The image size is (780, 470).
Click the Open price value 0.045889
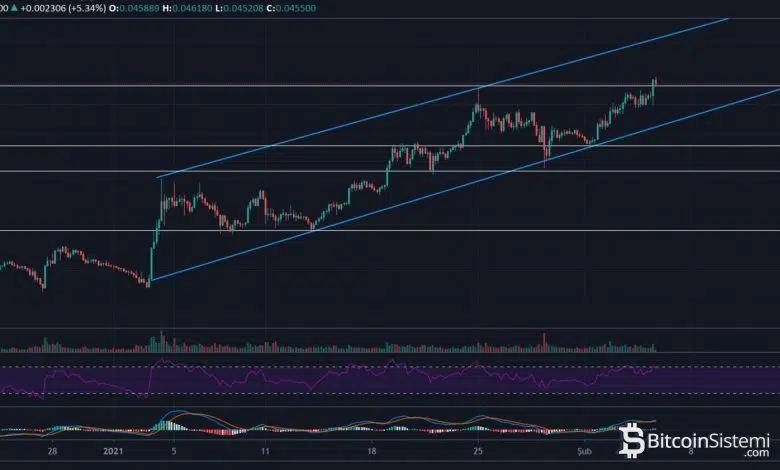coord(142,7)
